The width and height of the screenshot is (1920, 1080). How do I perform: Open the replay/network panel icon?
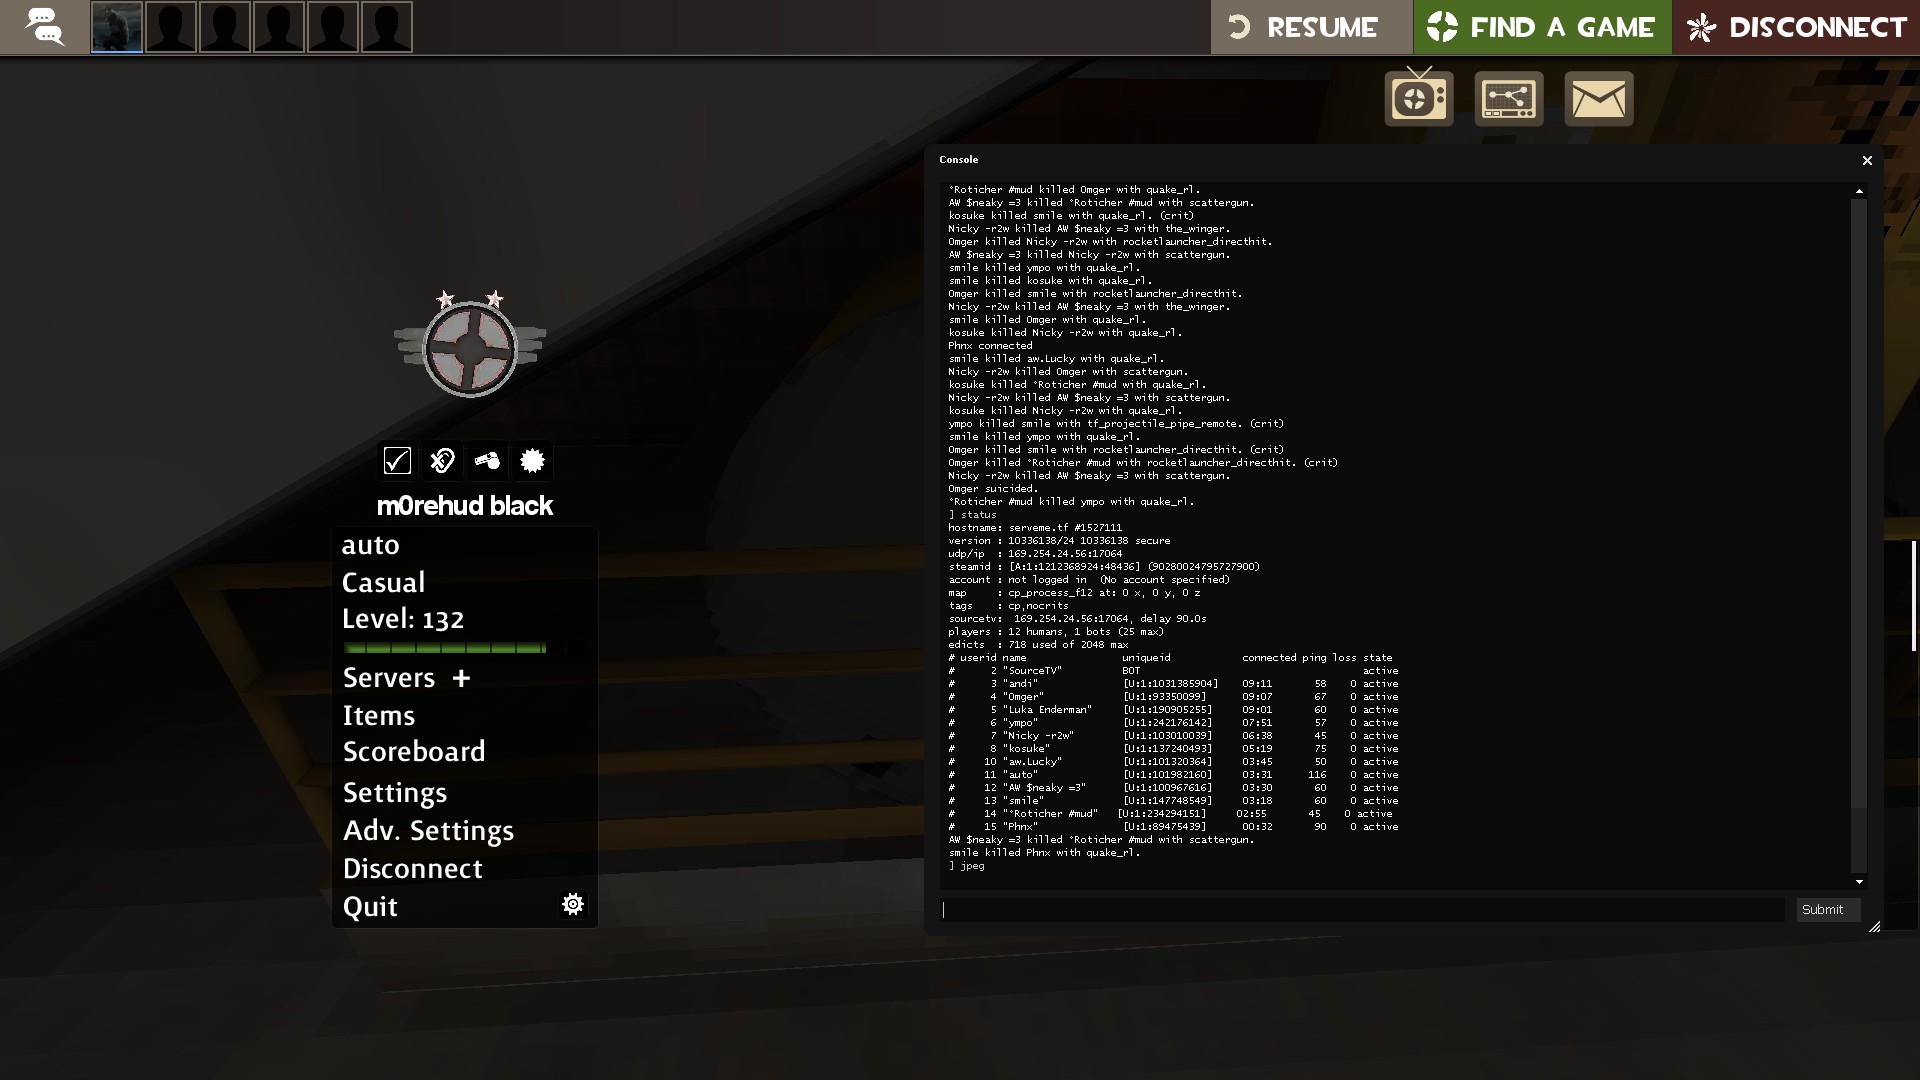(1508, 98)
